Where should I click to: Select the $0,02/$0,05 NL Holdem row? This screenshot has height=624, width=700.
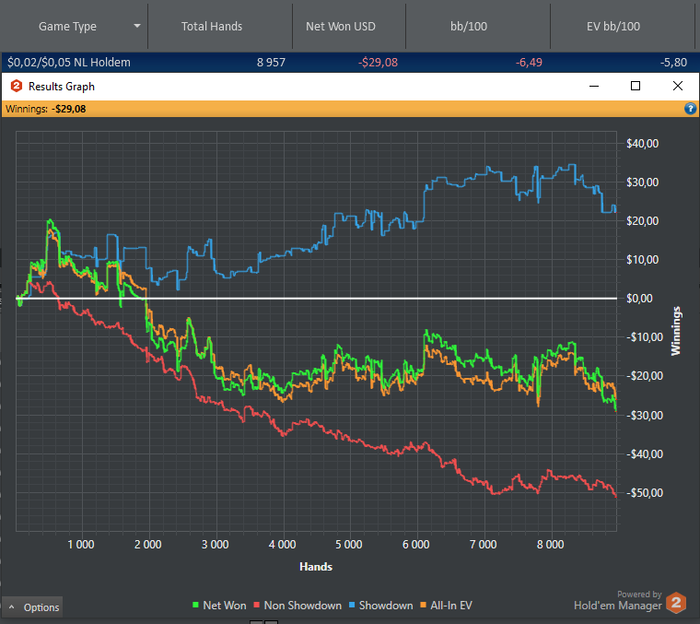click(x=350, y=62)
